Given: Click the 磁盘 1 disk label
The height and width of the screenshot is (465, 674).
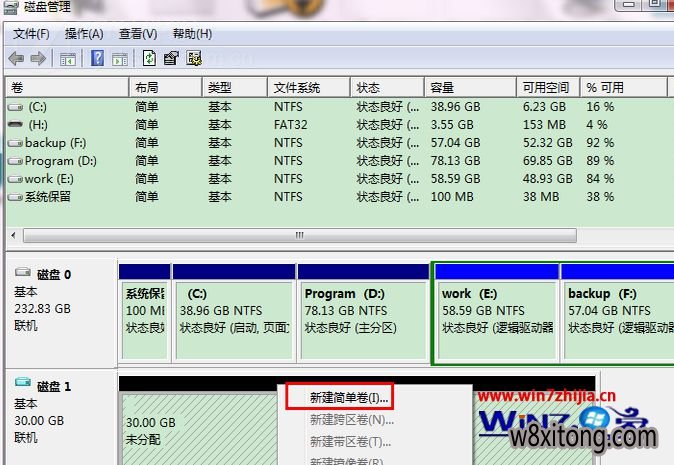Looking at the screenshot, I should 52,386.
